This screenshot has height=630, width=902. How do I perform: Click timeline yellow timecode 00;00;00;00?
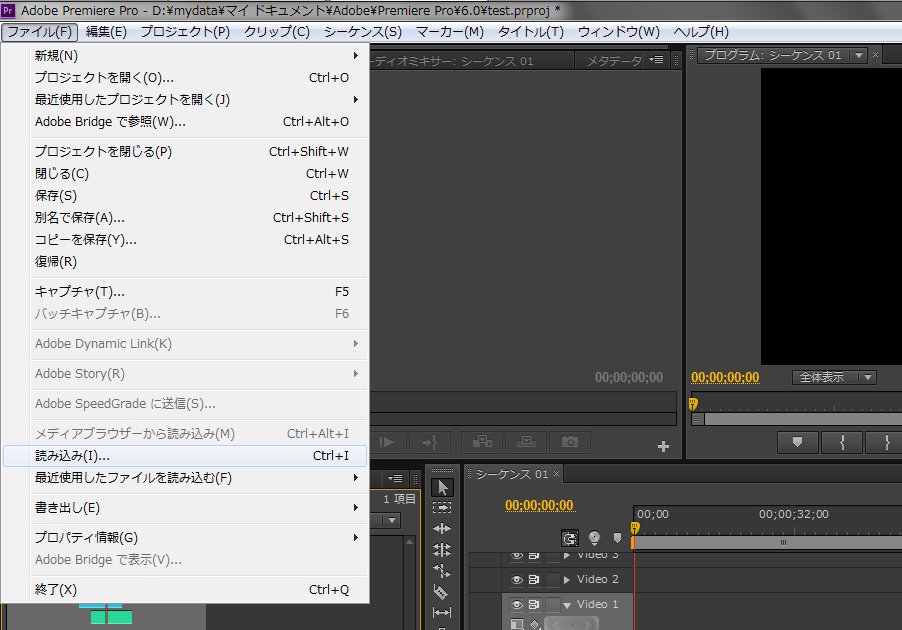(539, 505)
